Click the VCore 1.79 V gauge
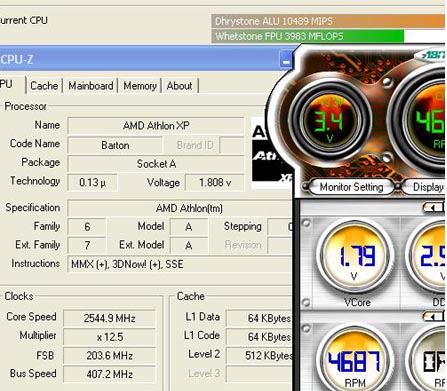The image size is (447, 391). pyautogui.click(x=356, y=256)
